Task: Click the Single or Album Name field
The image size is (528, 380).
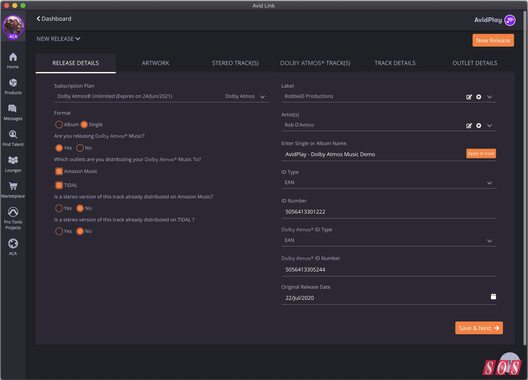Action: click(373, 154)
